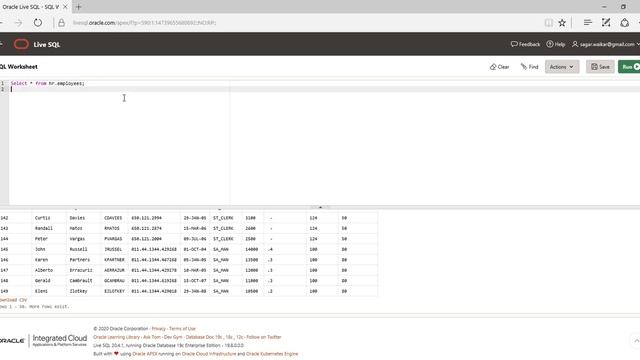The width and height of the screenshot is (640, 360).
Task: Click the forward navigation arrow
Action: (x=18, y=23)
